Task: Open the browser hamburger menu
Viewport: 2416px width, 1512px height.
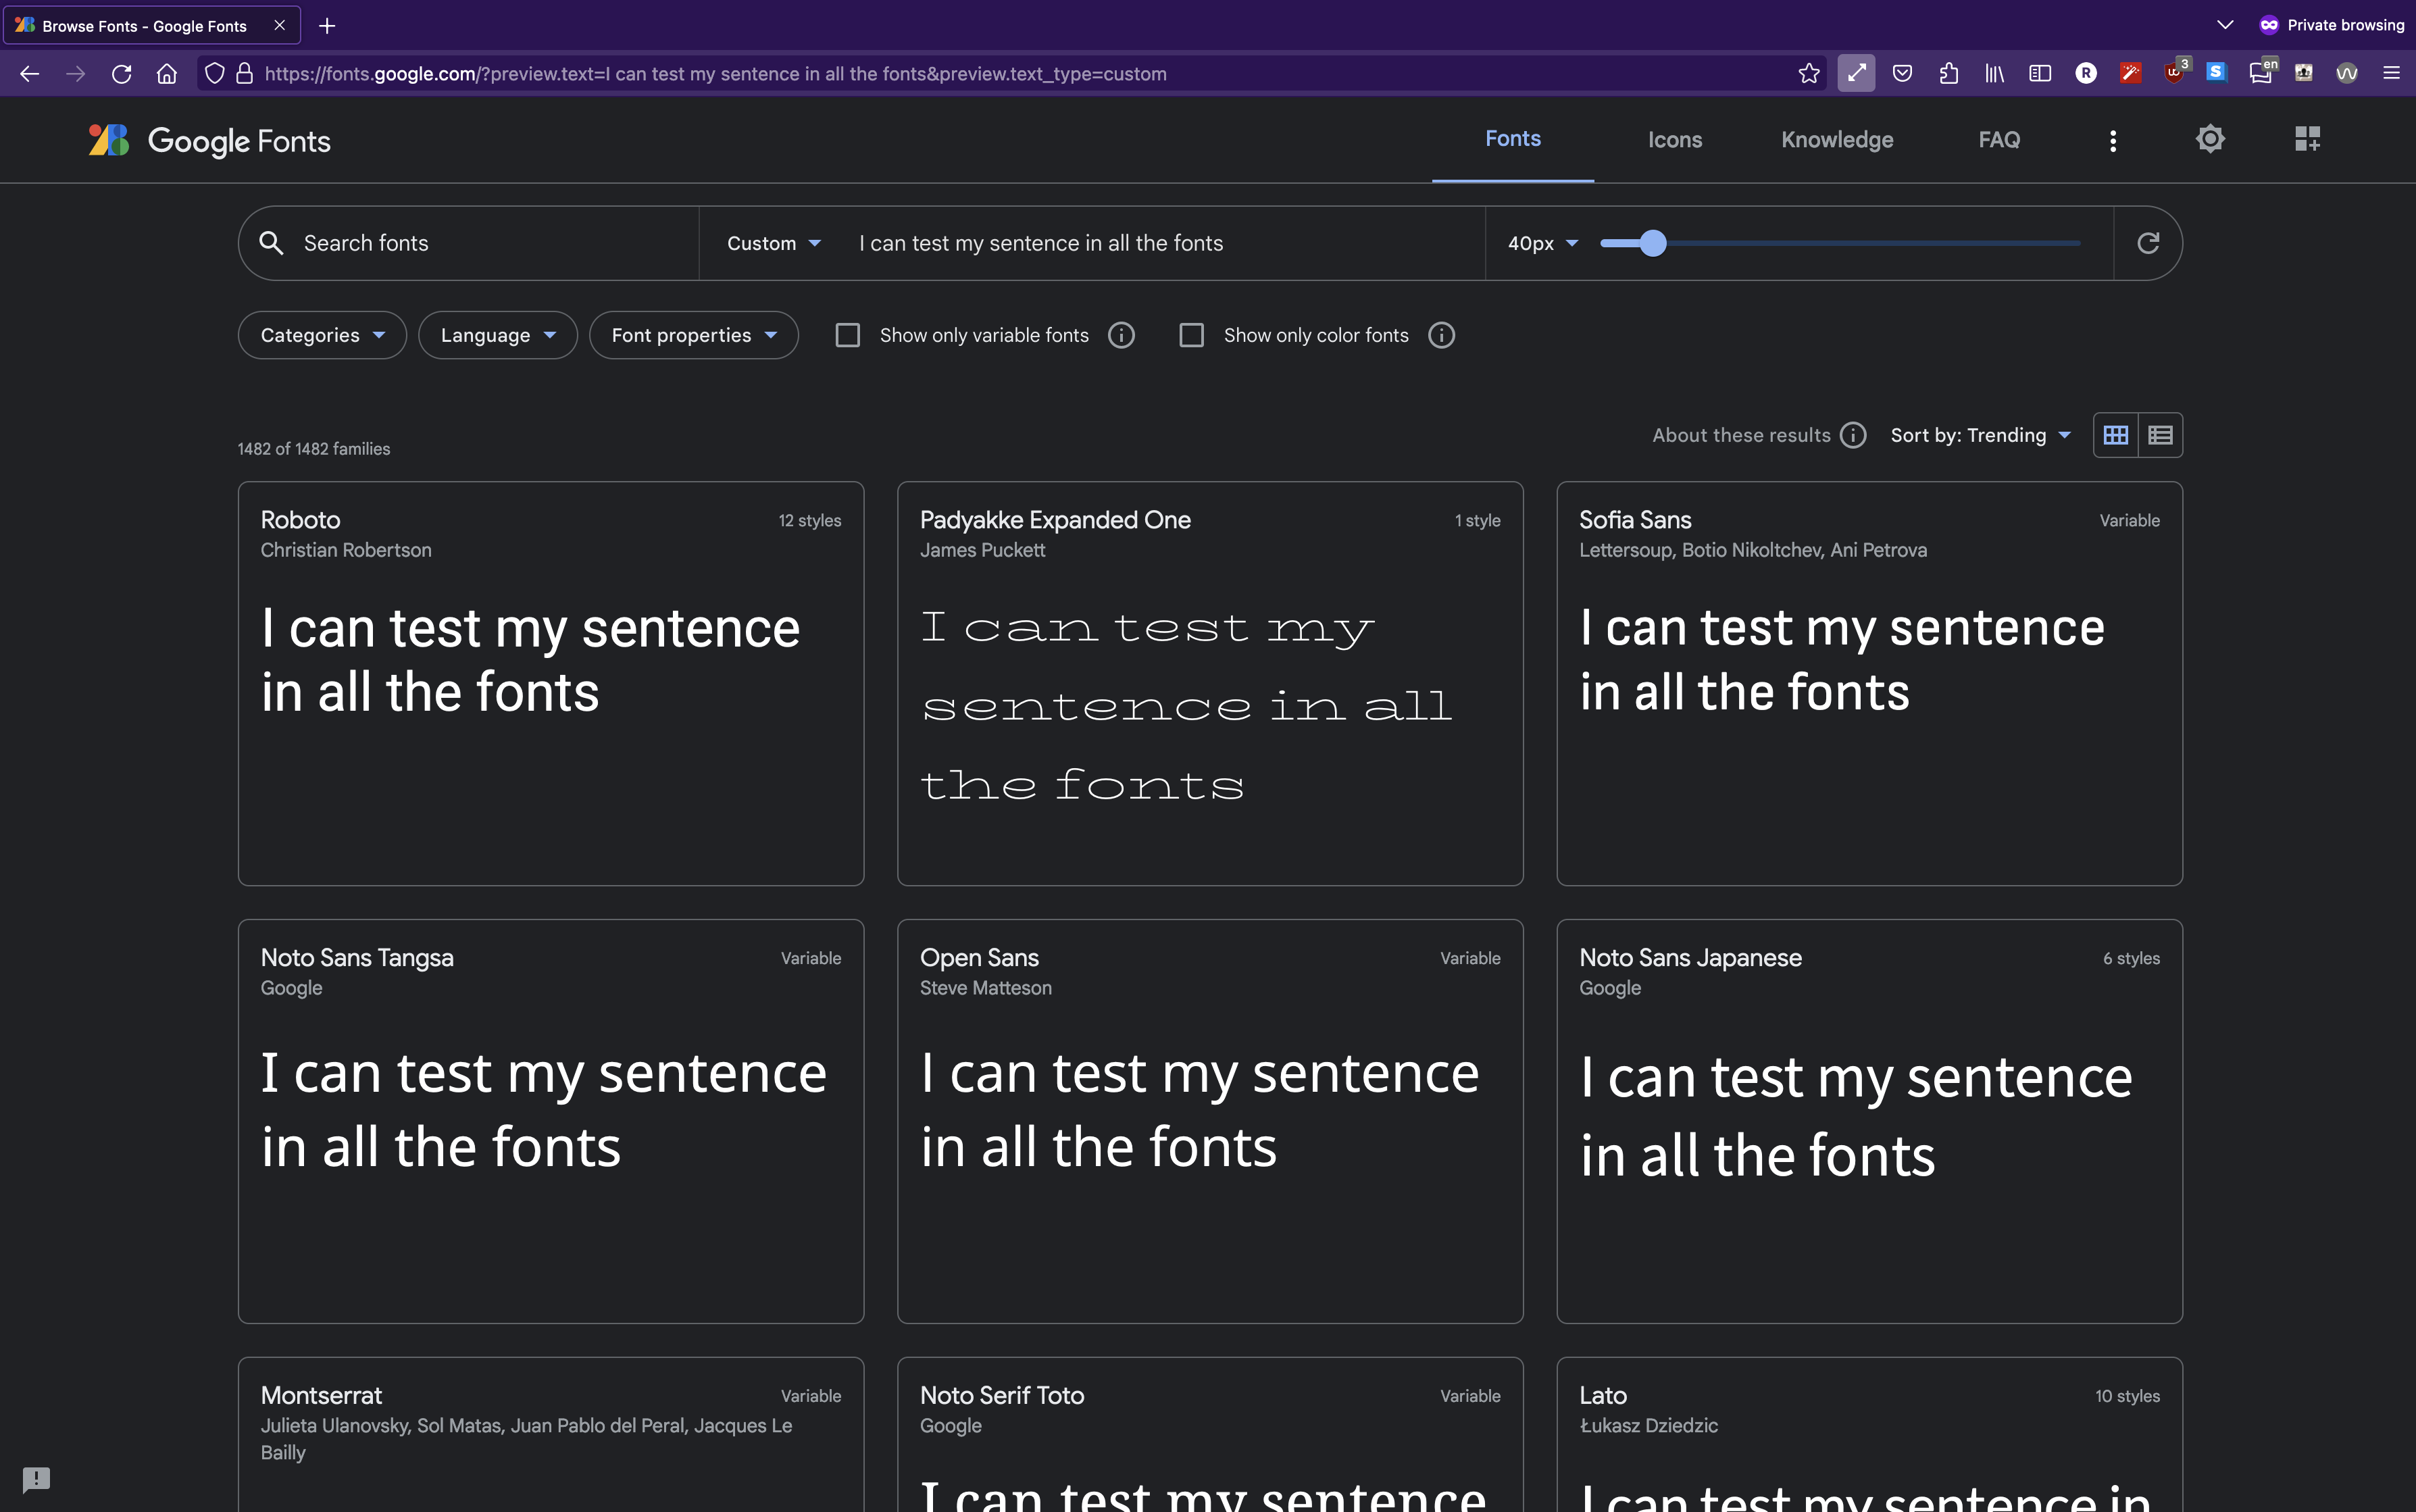Action: (2391, 73)
